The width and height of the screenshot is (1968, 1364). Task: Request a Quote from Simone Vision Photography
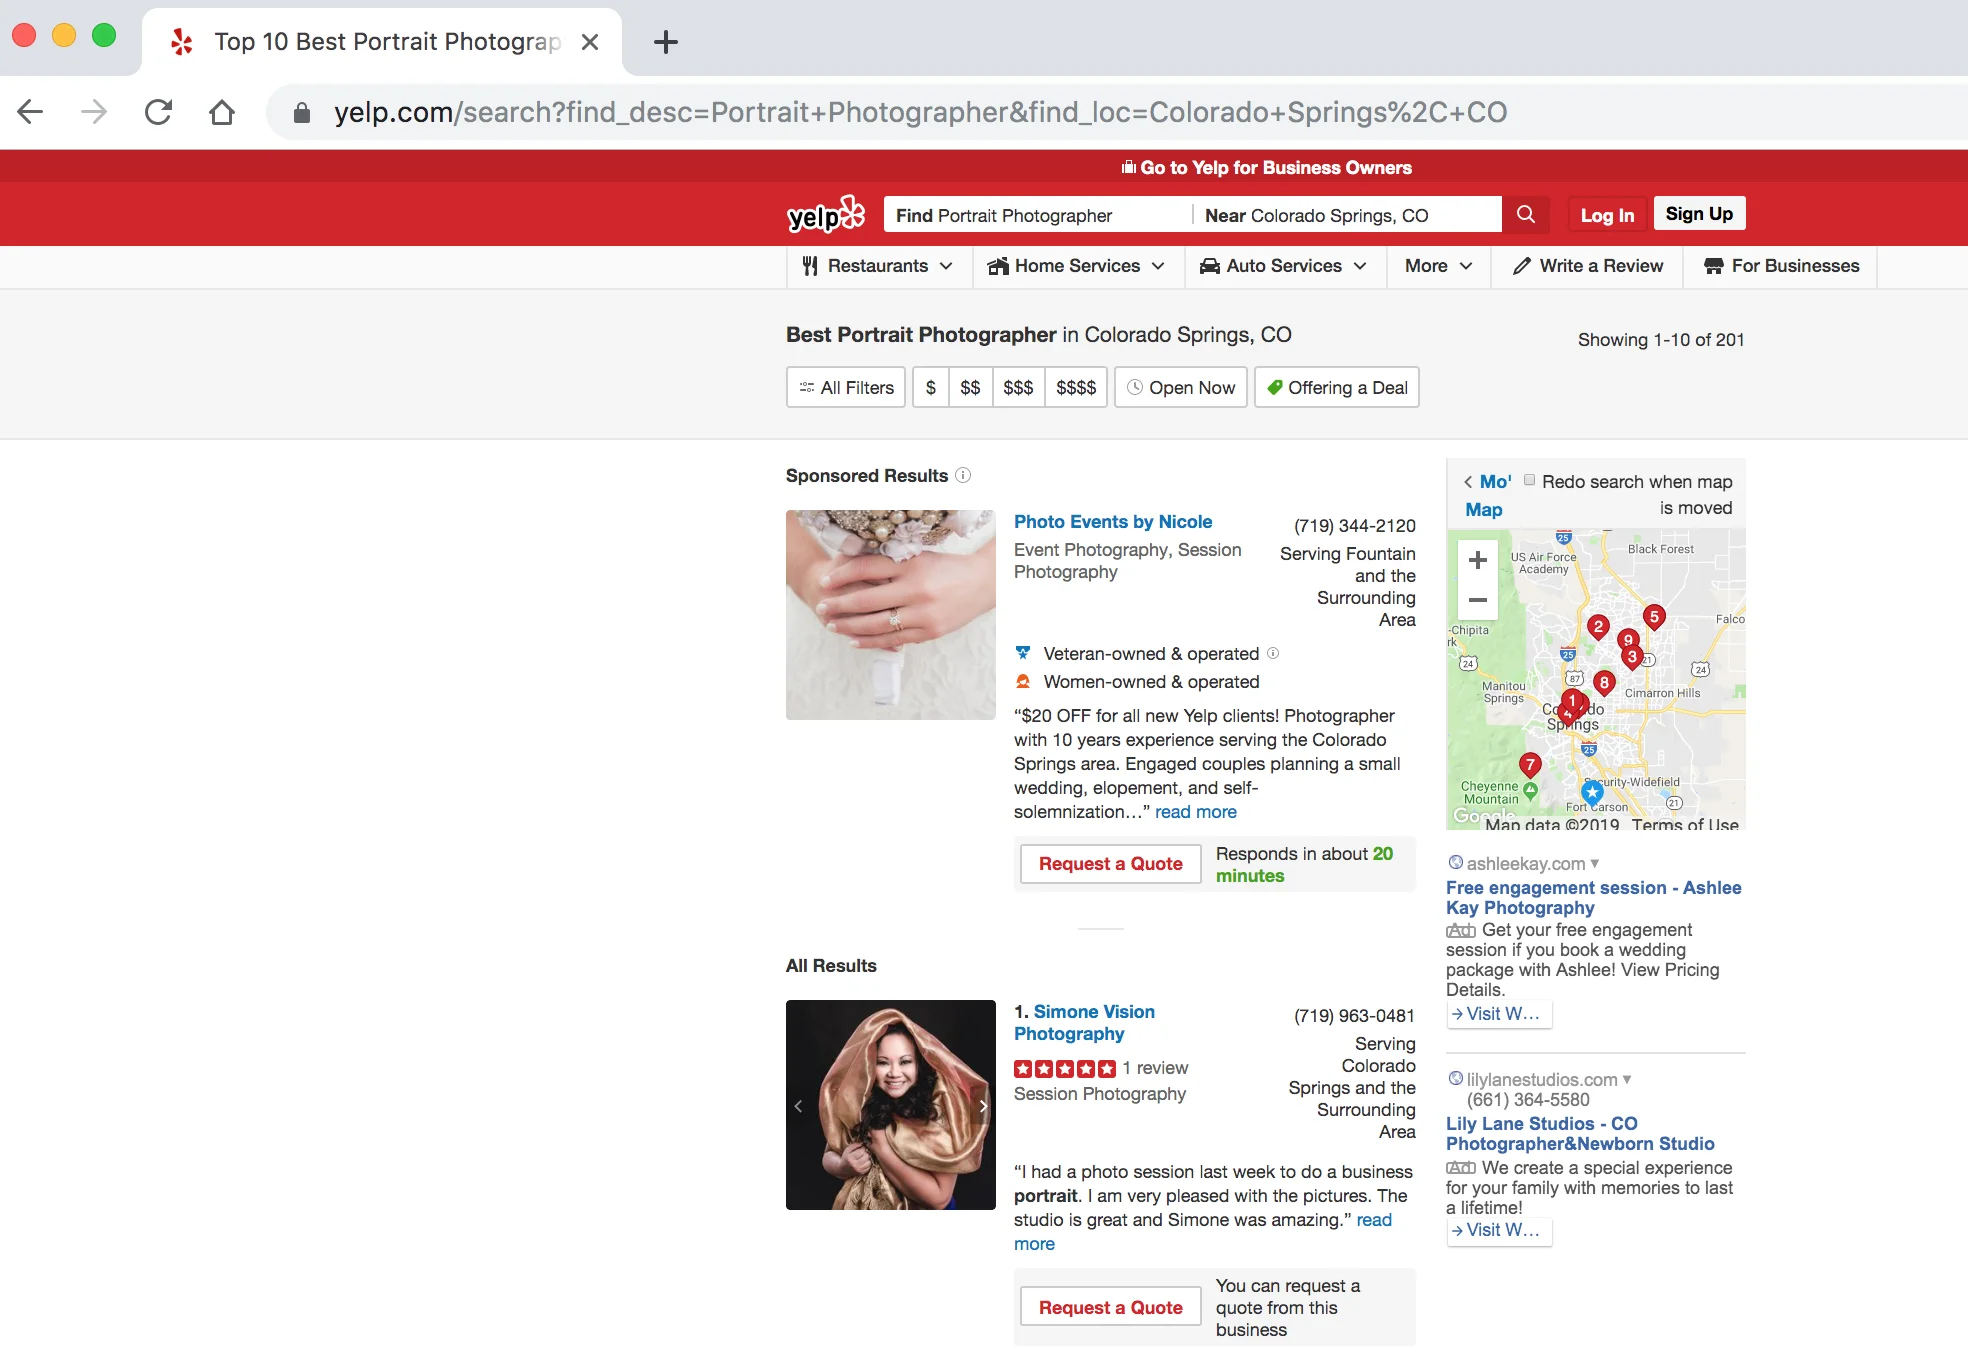1110,1307
